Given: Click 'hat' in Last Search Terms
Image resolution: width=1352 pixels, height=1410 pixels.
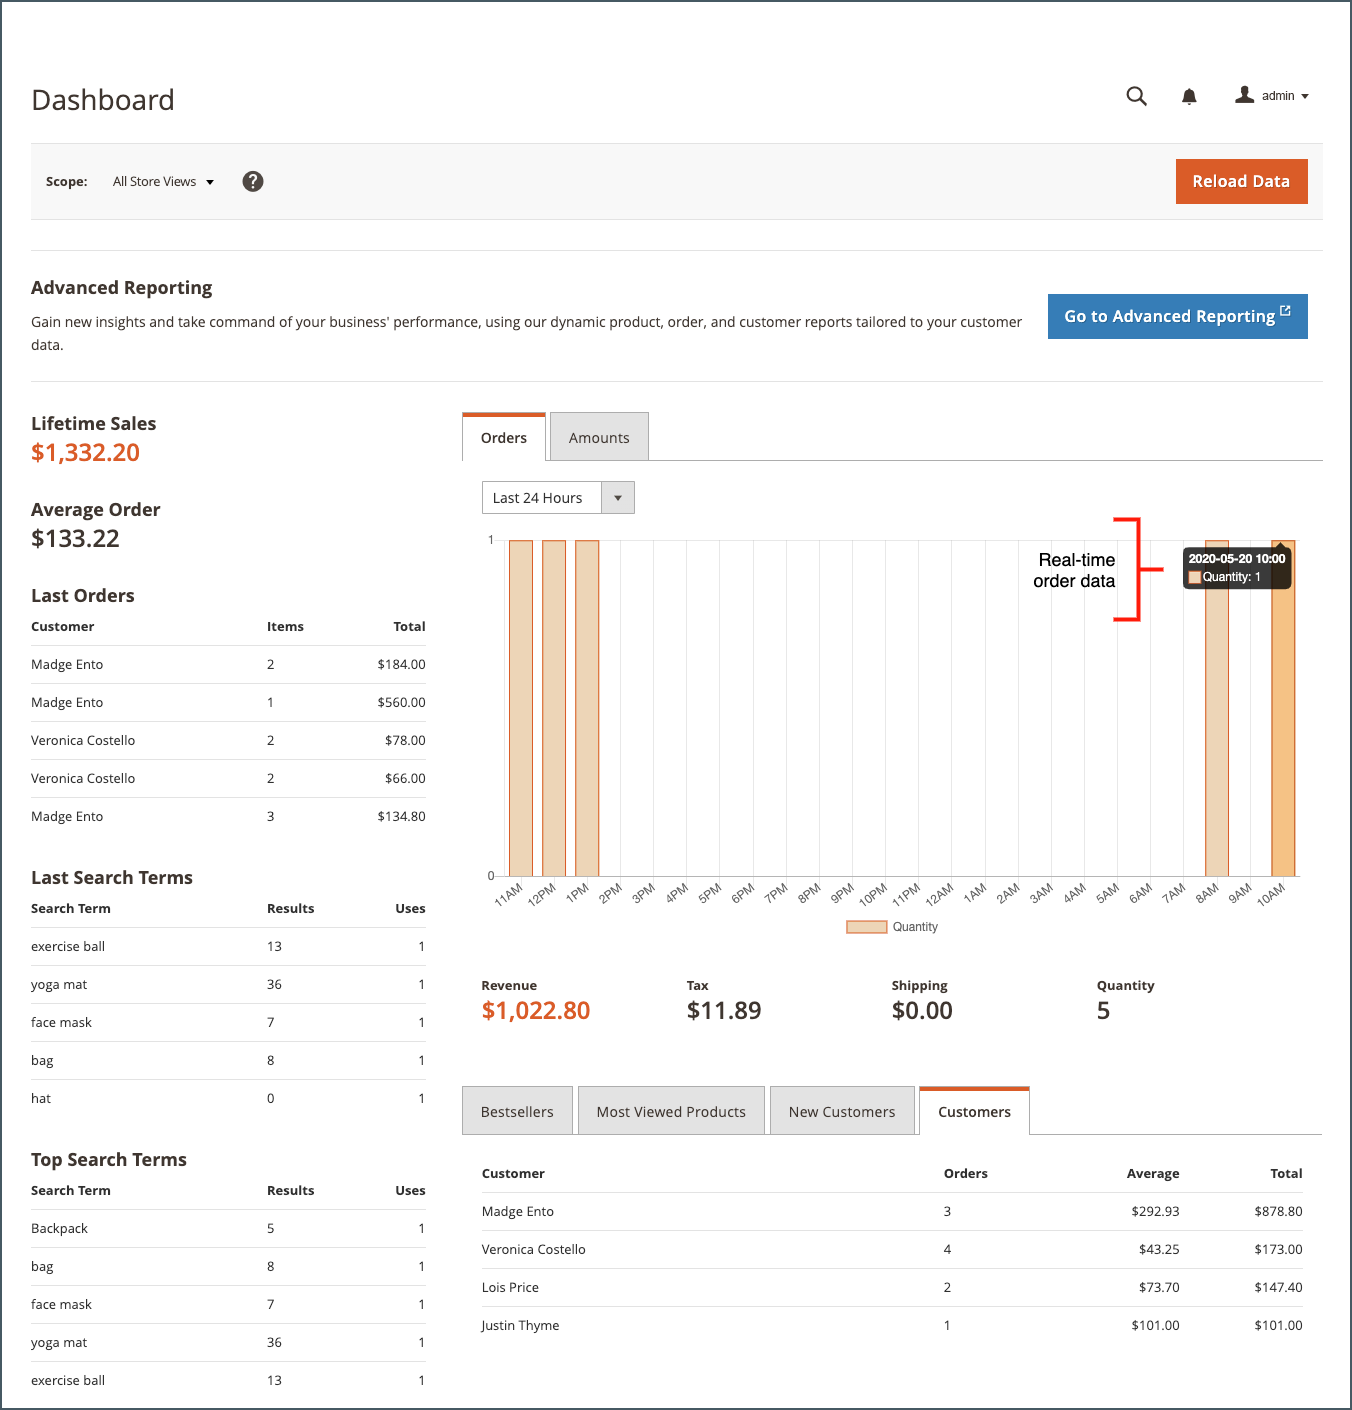Looking at the screenshot, I should coord(41,1098).
